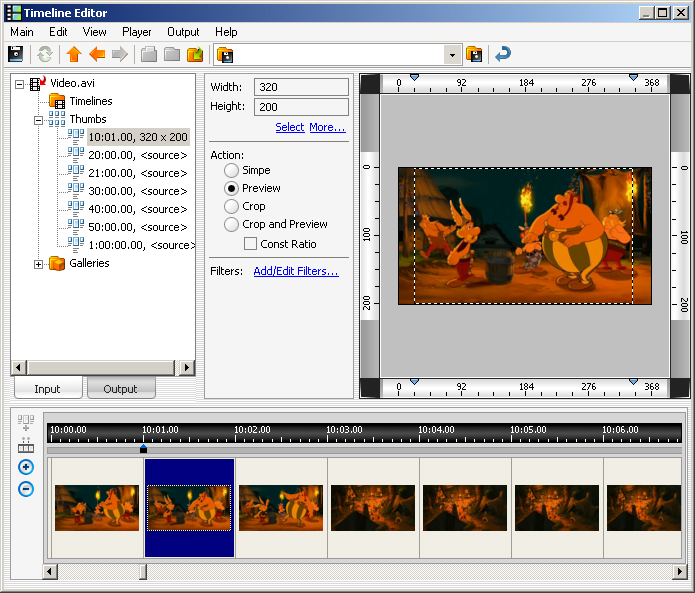This screenshot has height=593, width=695.
Task: Click the gray right arrow icon
Action: coord(120,54)
